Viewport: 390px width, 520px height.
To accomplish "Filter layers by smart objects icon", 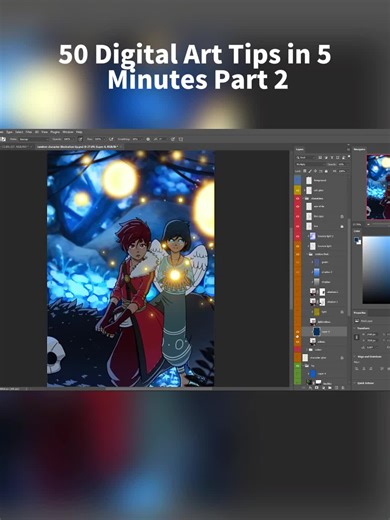I will [x=343, y=157].
